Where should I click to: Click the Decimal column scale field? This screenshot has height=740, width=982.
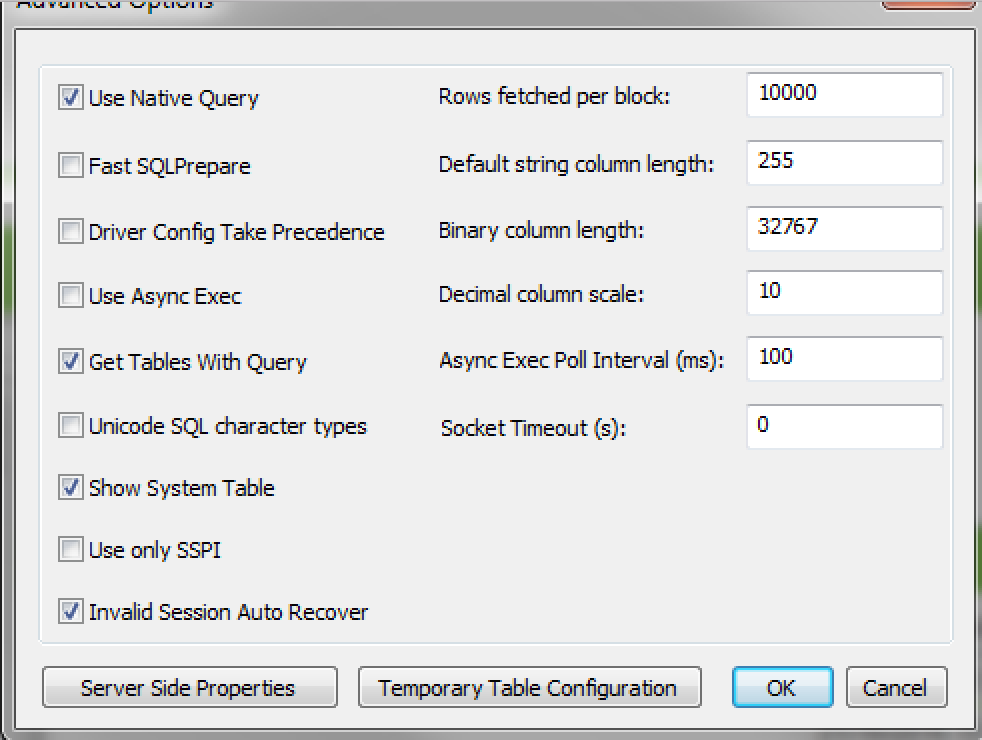(x=844, y=293)
